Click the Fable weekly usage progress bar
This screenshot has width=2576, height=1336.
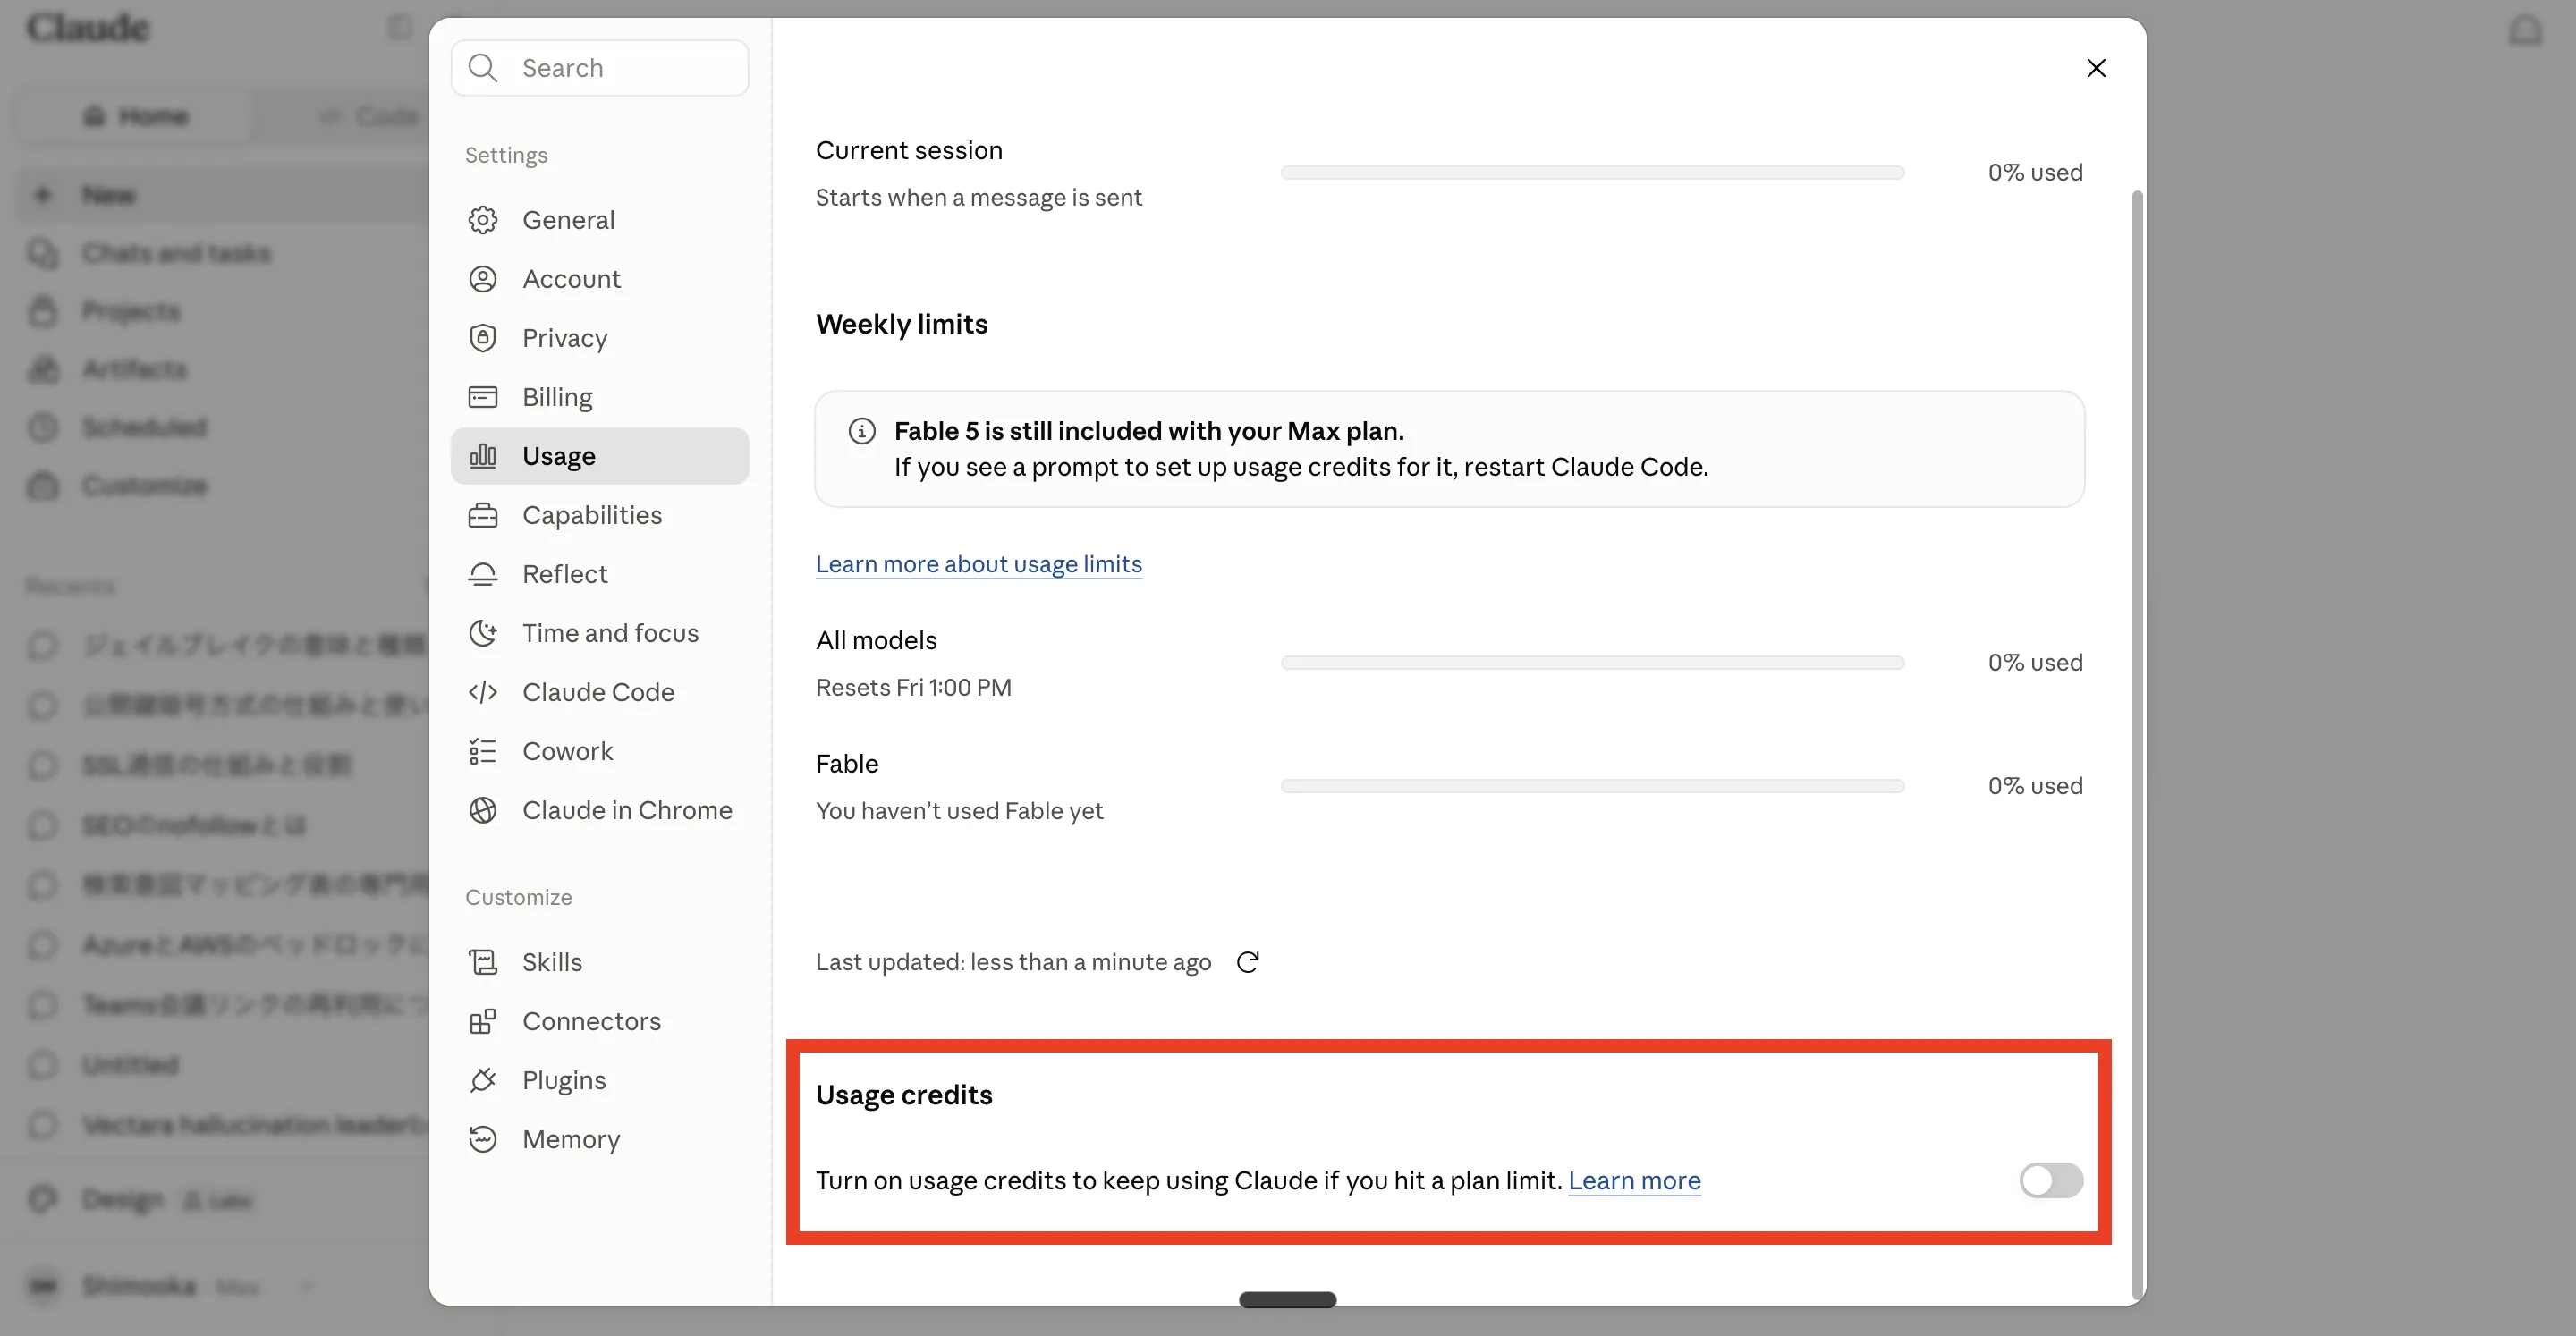click(1592, 786)
